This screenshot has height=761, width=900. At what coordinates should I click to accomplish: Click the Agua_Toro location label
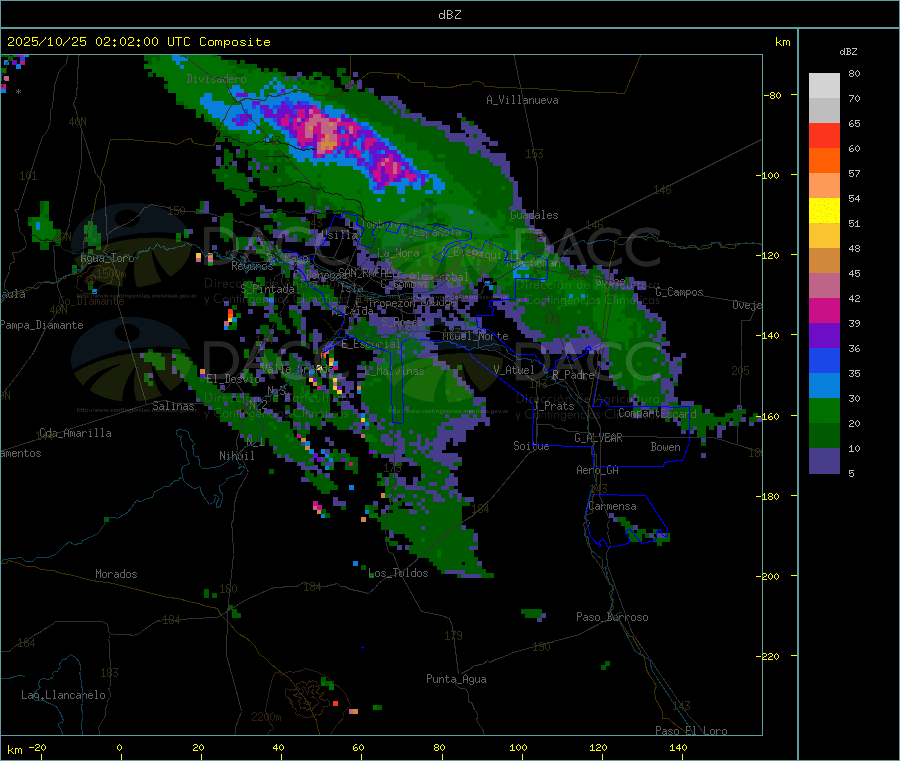[107, 258]
